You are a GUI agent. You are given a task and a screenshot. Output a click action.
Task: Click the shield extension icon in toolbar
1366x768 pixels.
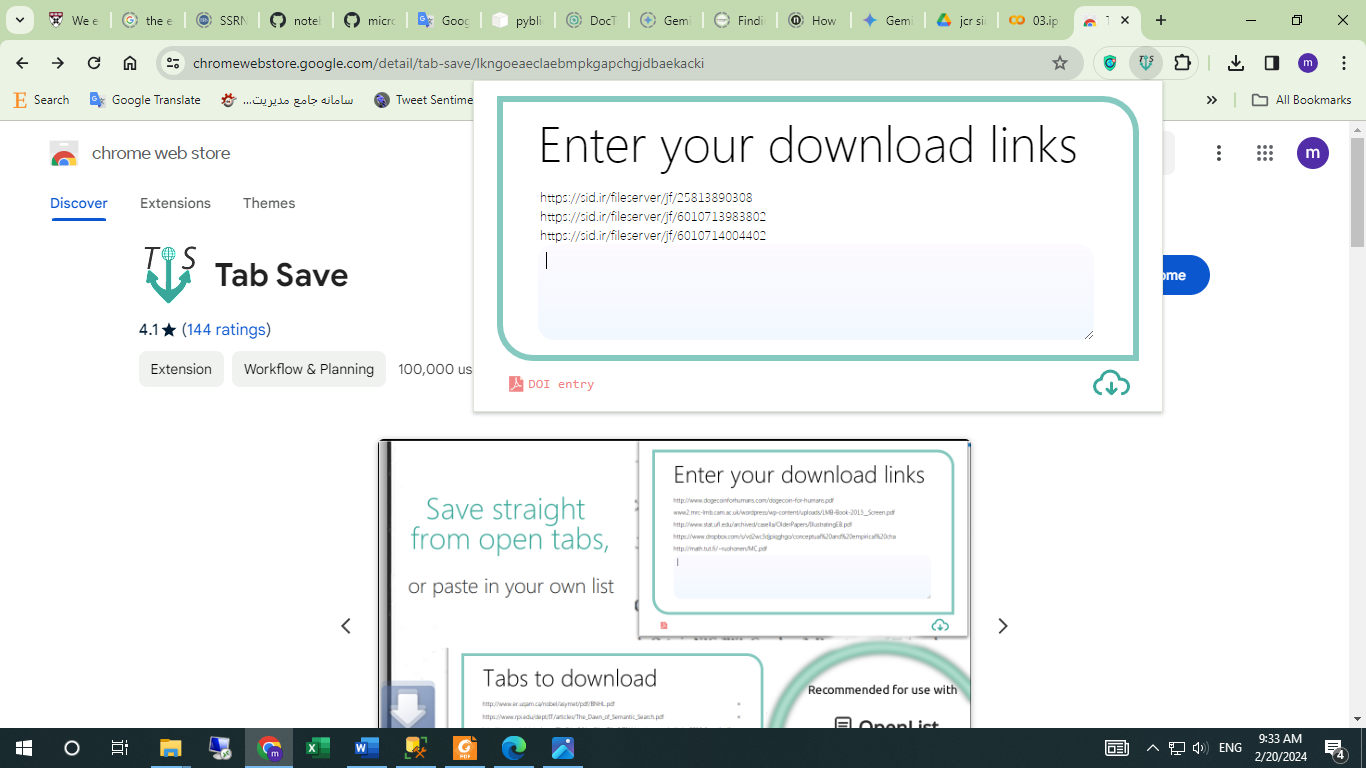[1109, 63]
